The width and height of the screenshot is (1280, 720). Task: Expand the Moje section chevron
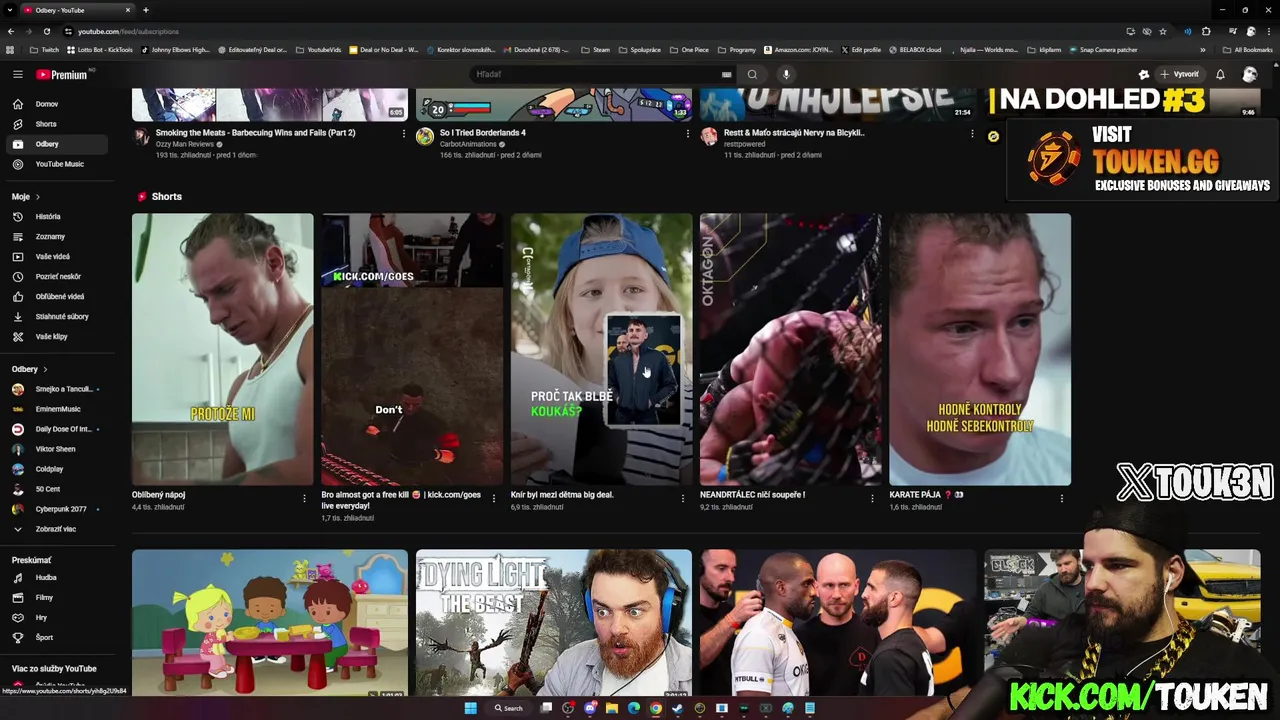pyautogui.click(x=39, y=197)
